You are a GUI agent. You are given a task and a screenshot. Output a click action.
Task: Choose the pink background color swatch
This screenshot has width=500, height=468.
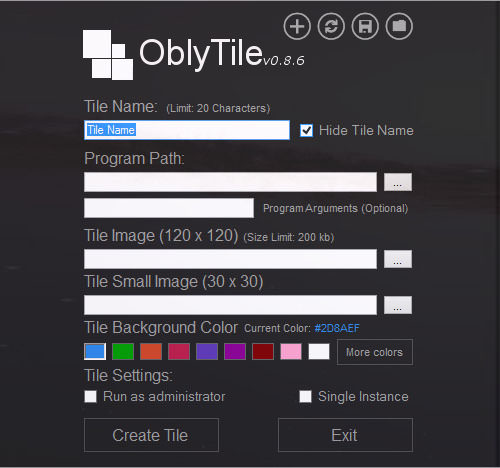point(291,352)
